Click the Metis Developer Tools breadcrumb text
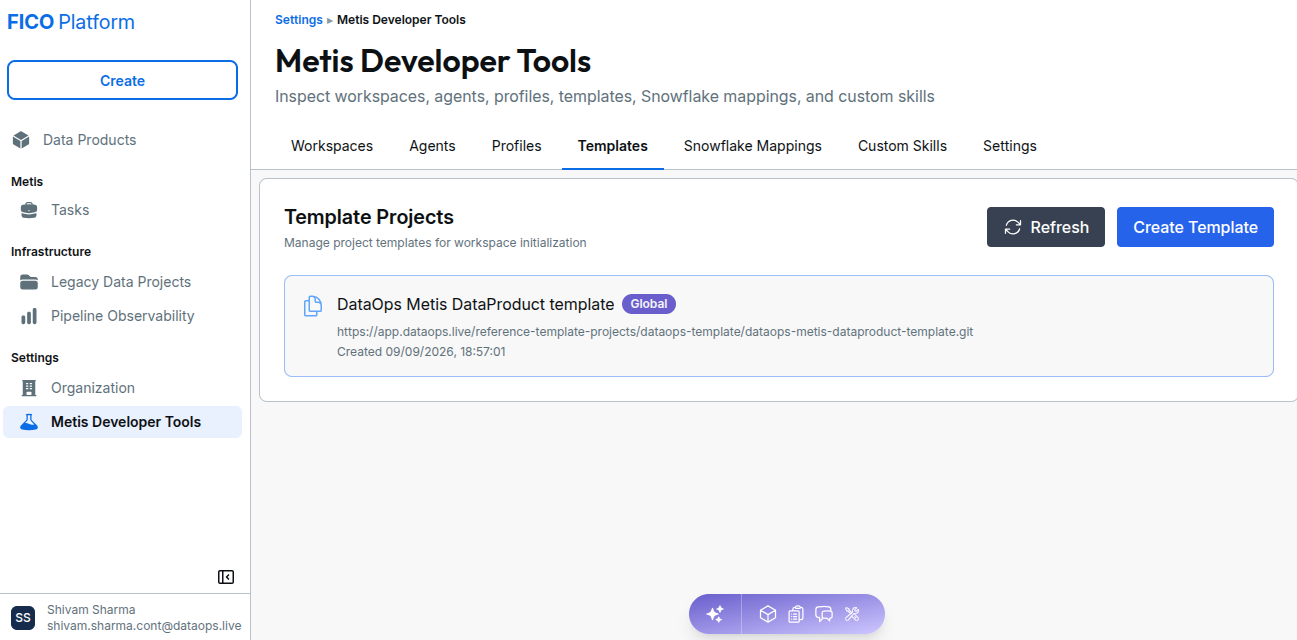The width and height of the screenshot is (1297, 640). tap(401, 20)
